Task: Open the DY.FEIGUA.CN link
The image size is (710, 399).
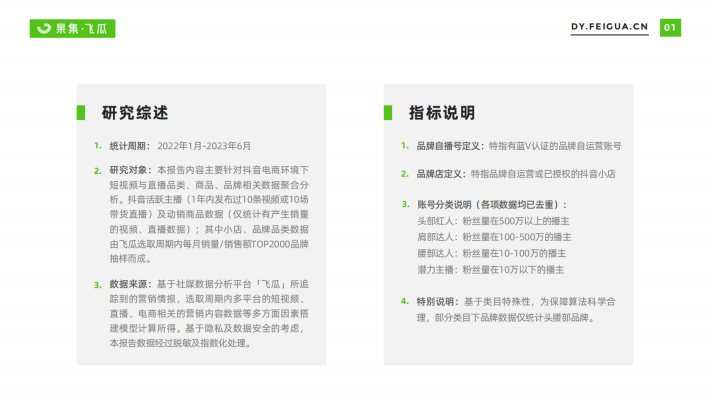Action: (609, 27)
